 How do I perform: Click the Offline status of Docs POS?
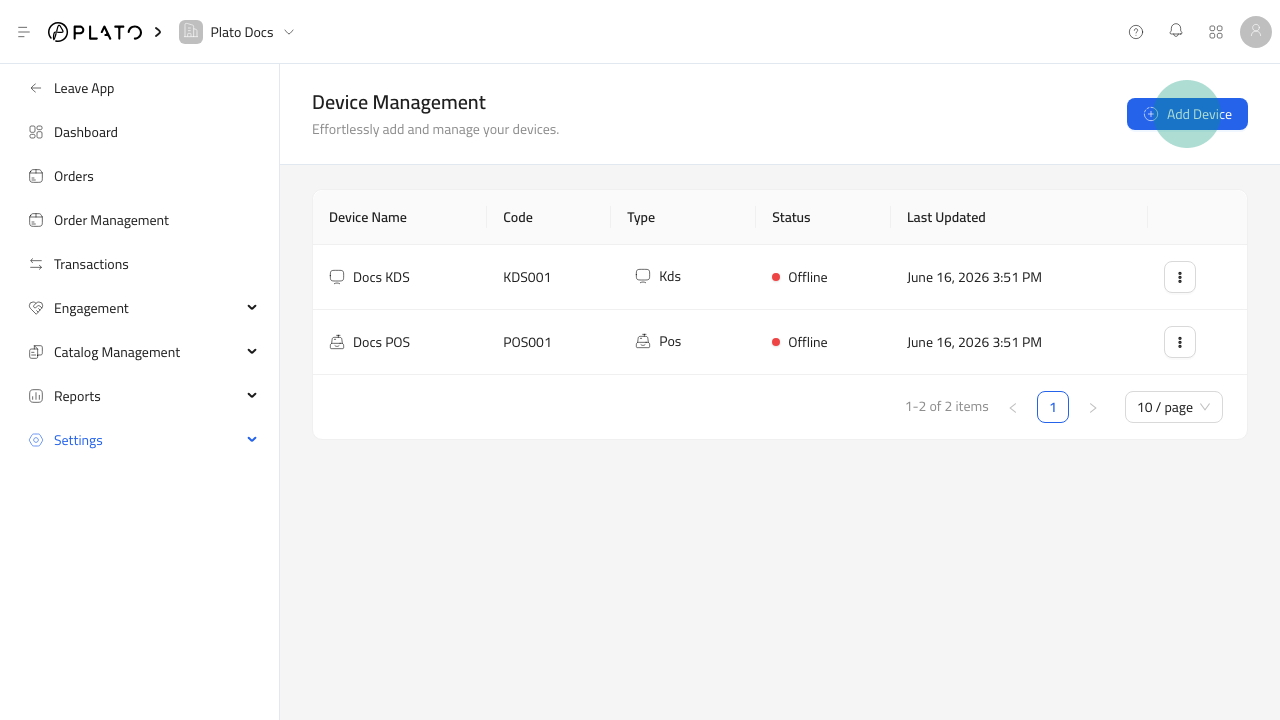point(800,342)
